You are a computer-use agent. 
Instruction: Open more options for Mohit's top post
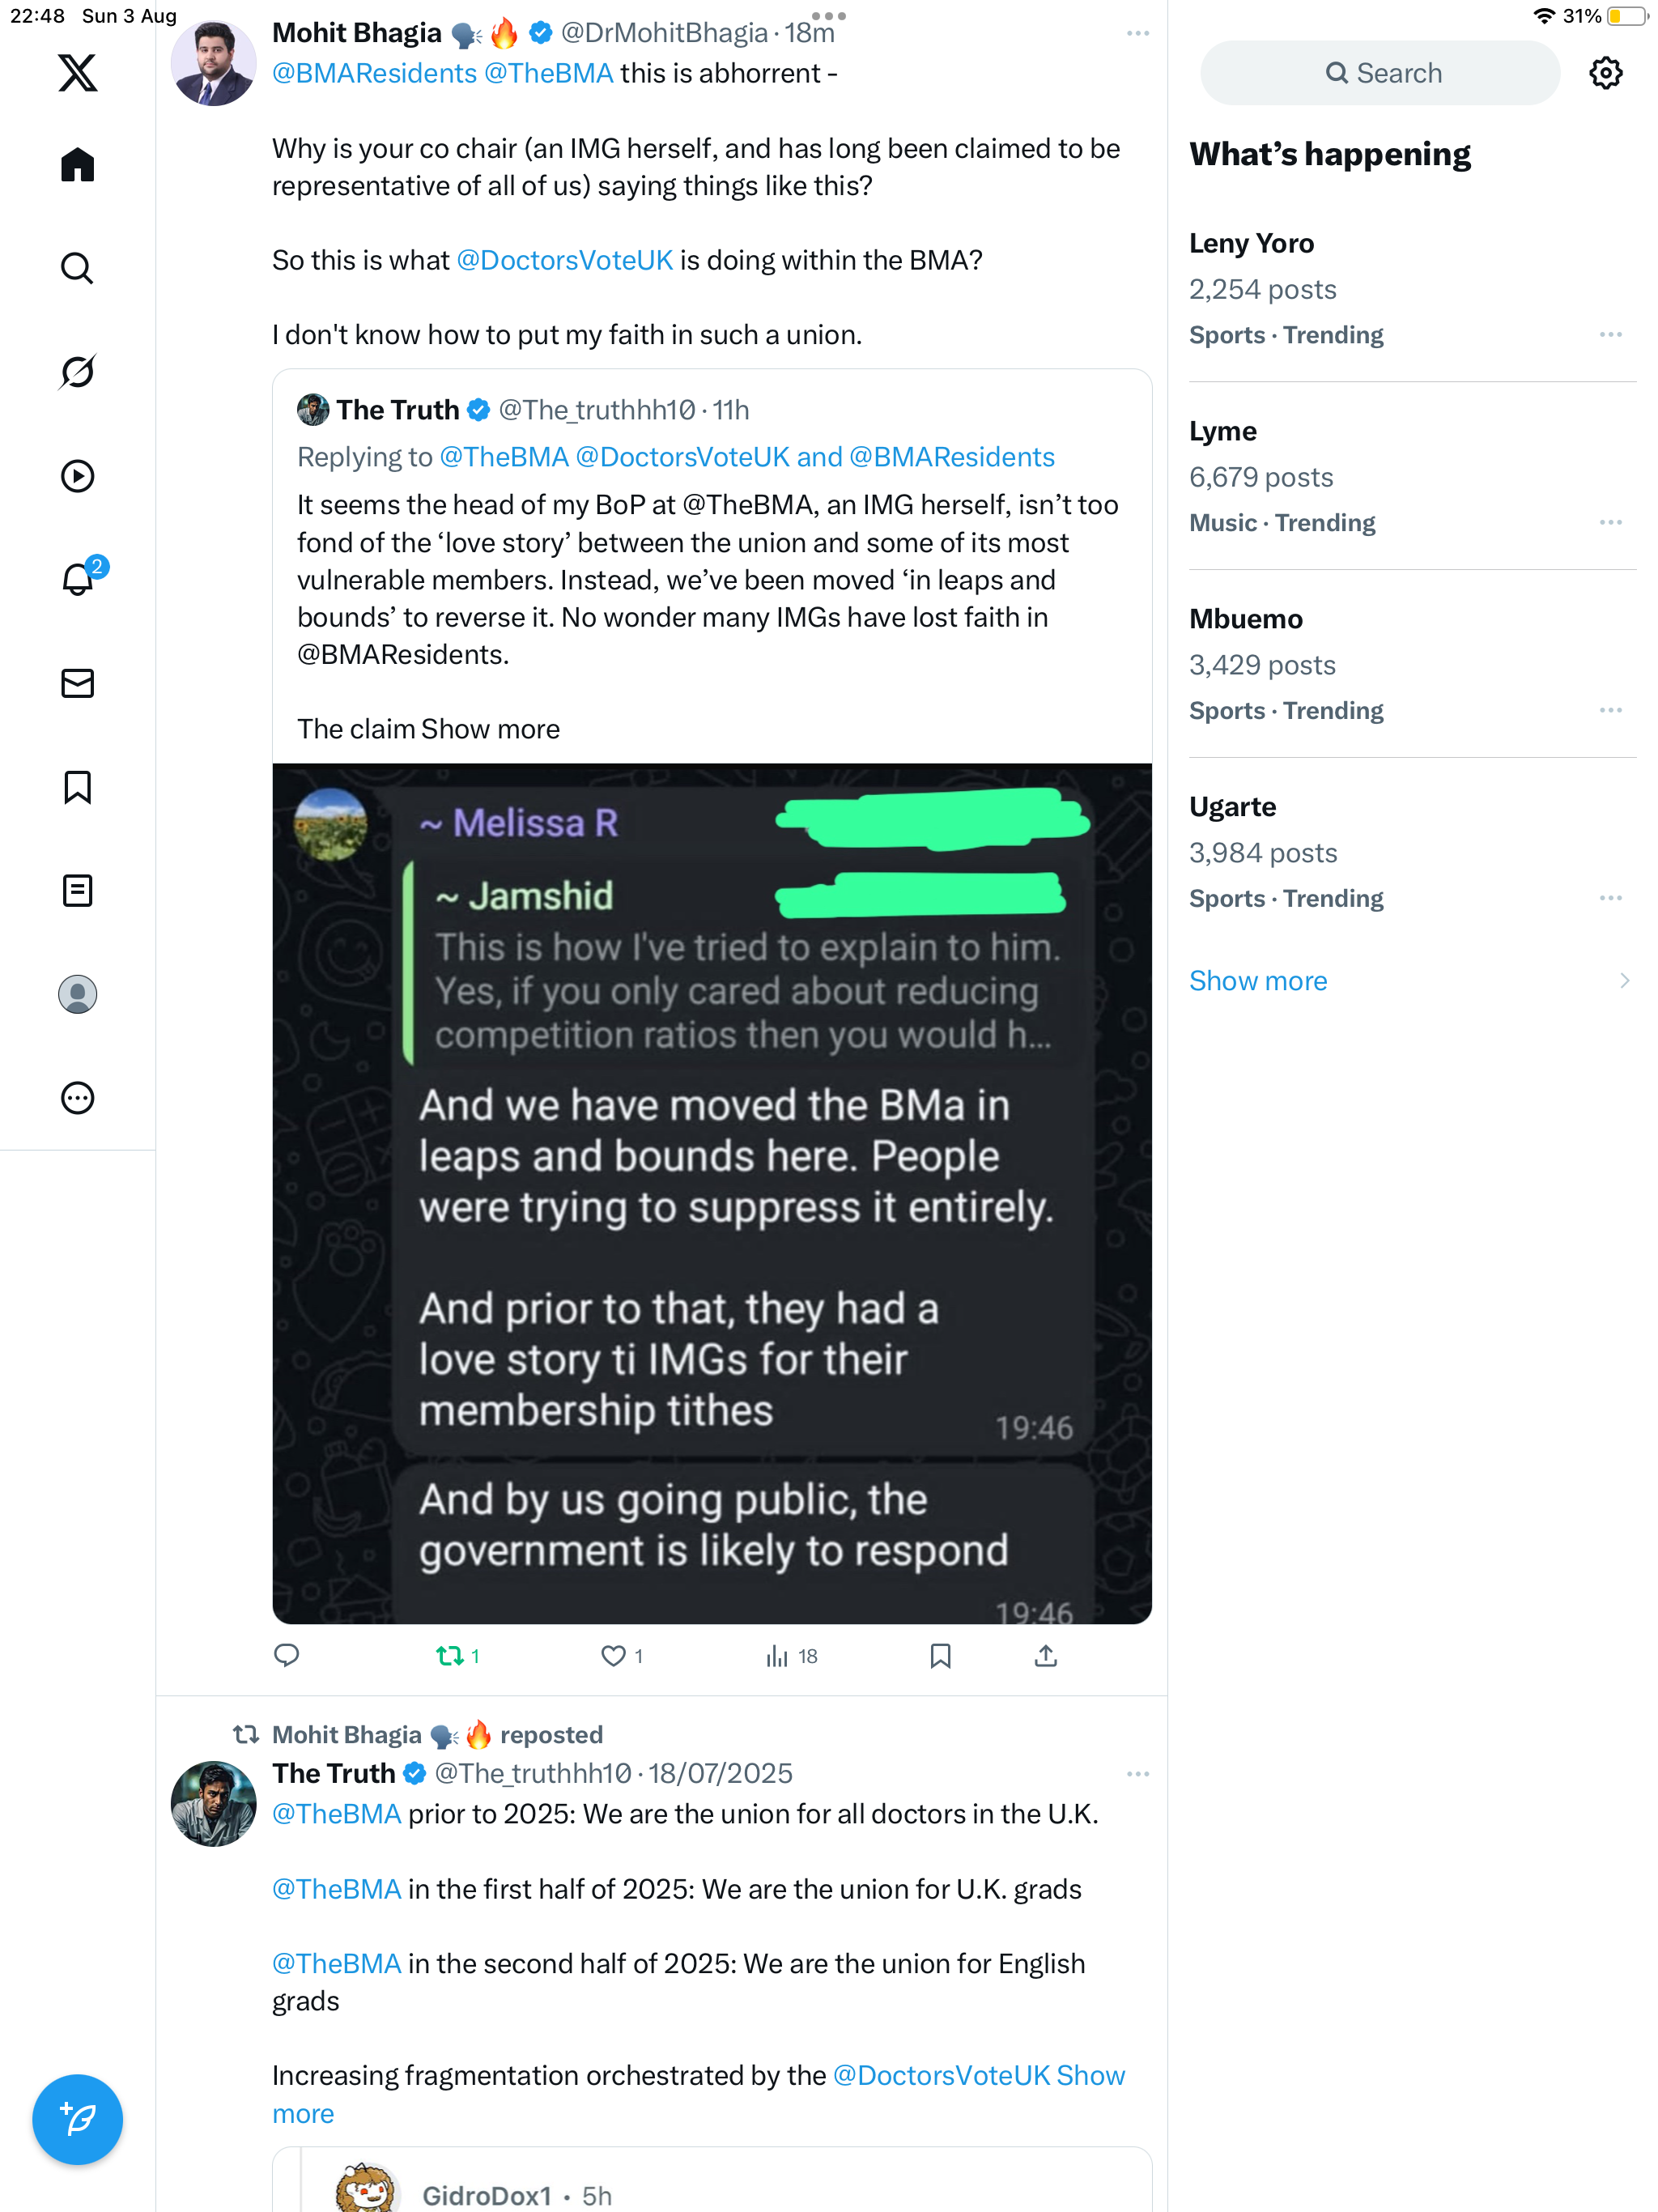(x=1137, y=34)
